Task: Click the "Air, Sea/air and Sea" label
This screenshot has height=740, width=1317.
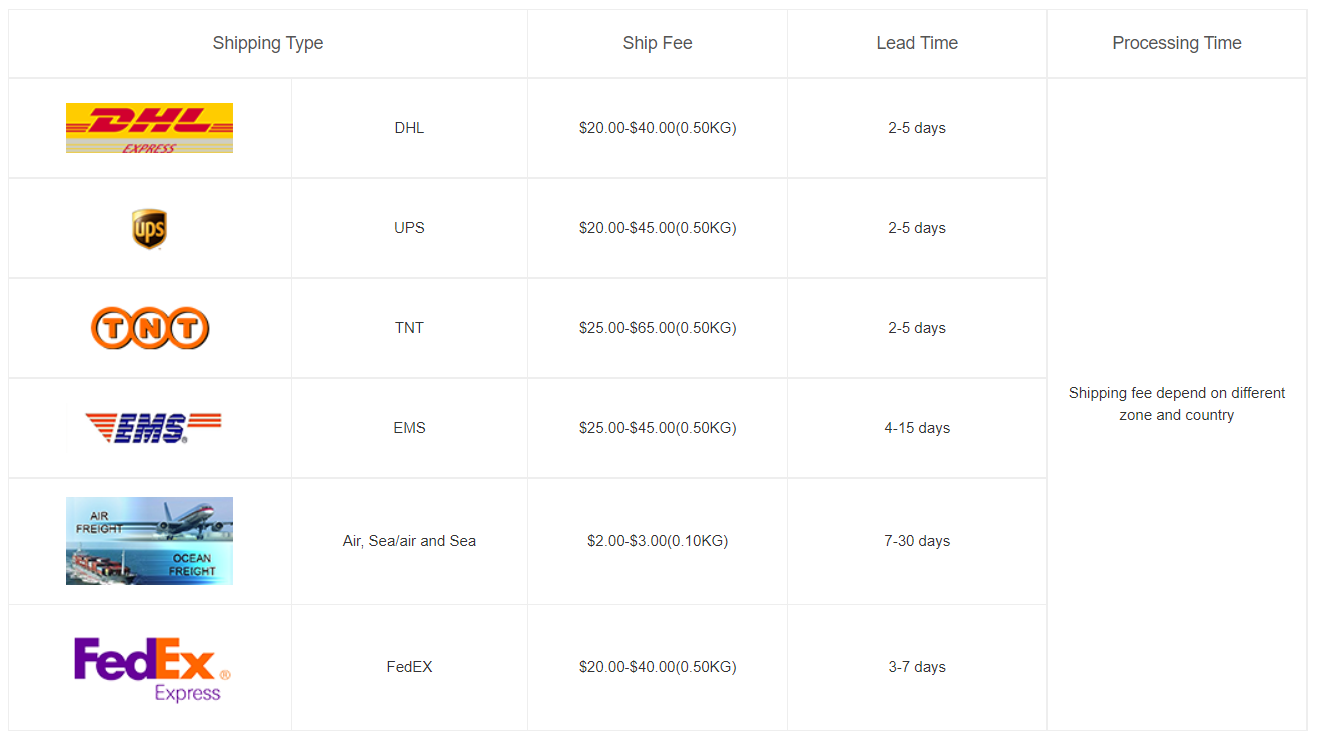Action: click(x=409, y=541)
